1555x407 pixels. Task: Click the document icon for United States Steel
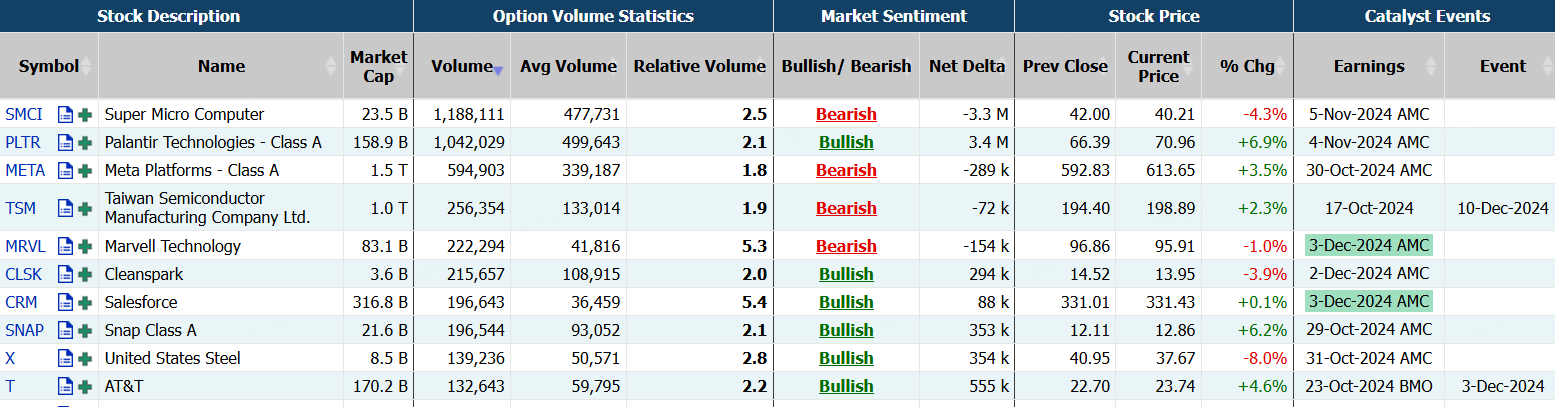tap(65, 358)
